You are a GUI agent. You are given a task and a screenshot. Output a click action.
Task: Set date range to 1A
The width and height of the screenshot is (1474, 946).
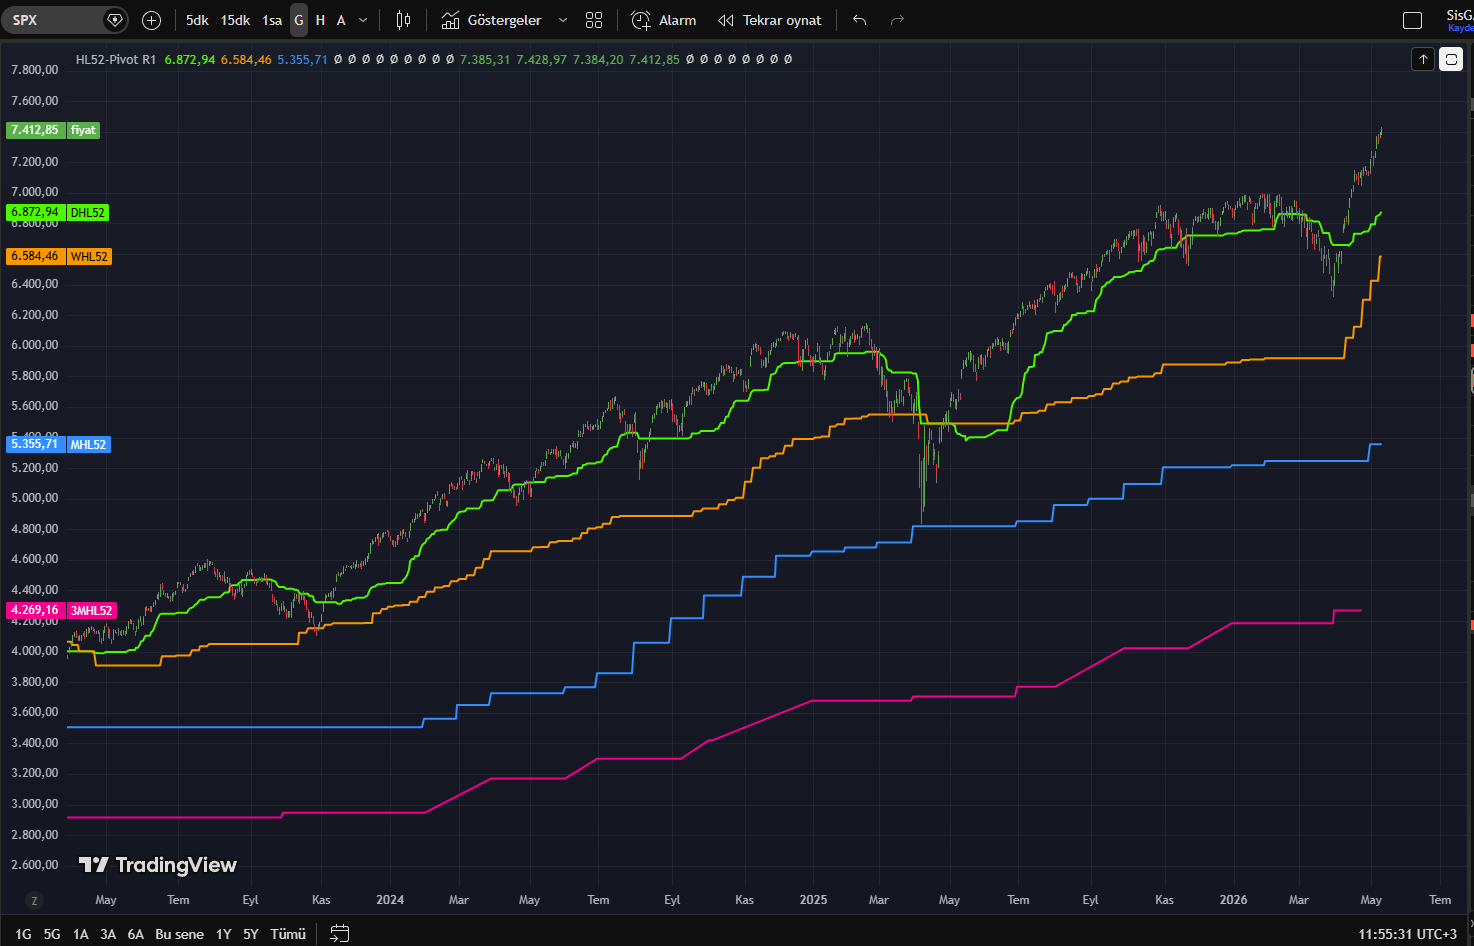81,934
